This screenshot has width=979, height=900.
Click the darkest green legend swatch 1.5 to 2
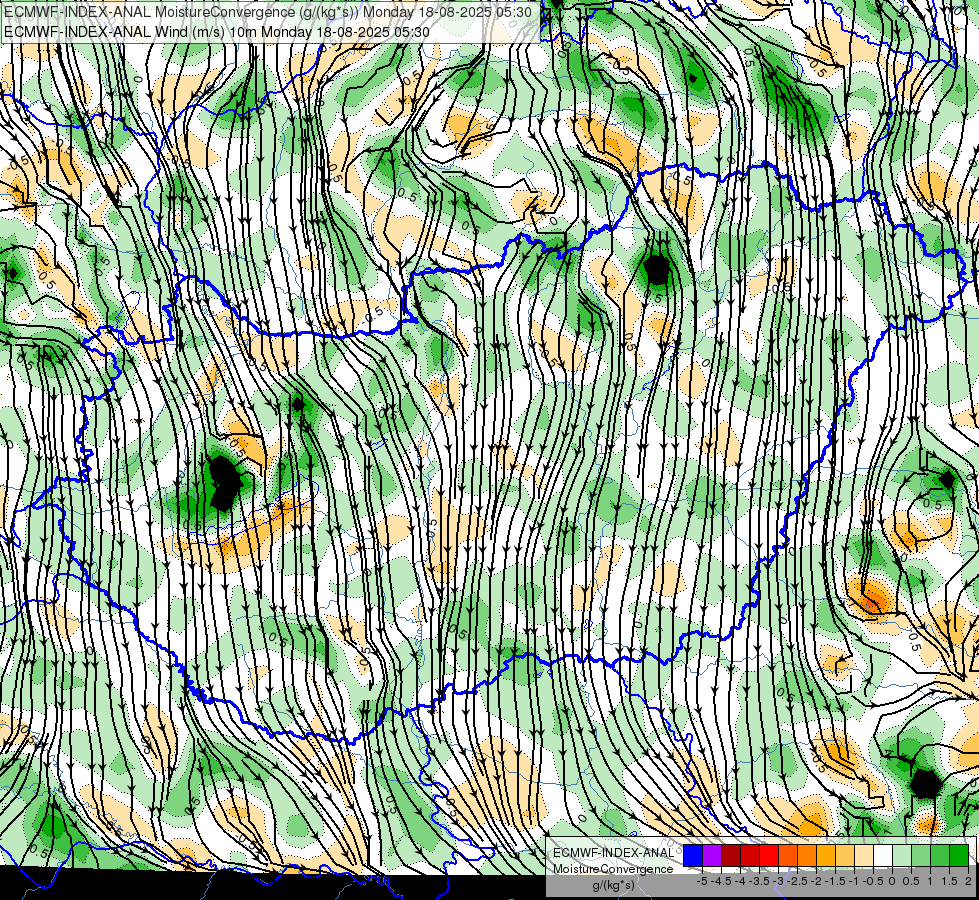959,855
